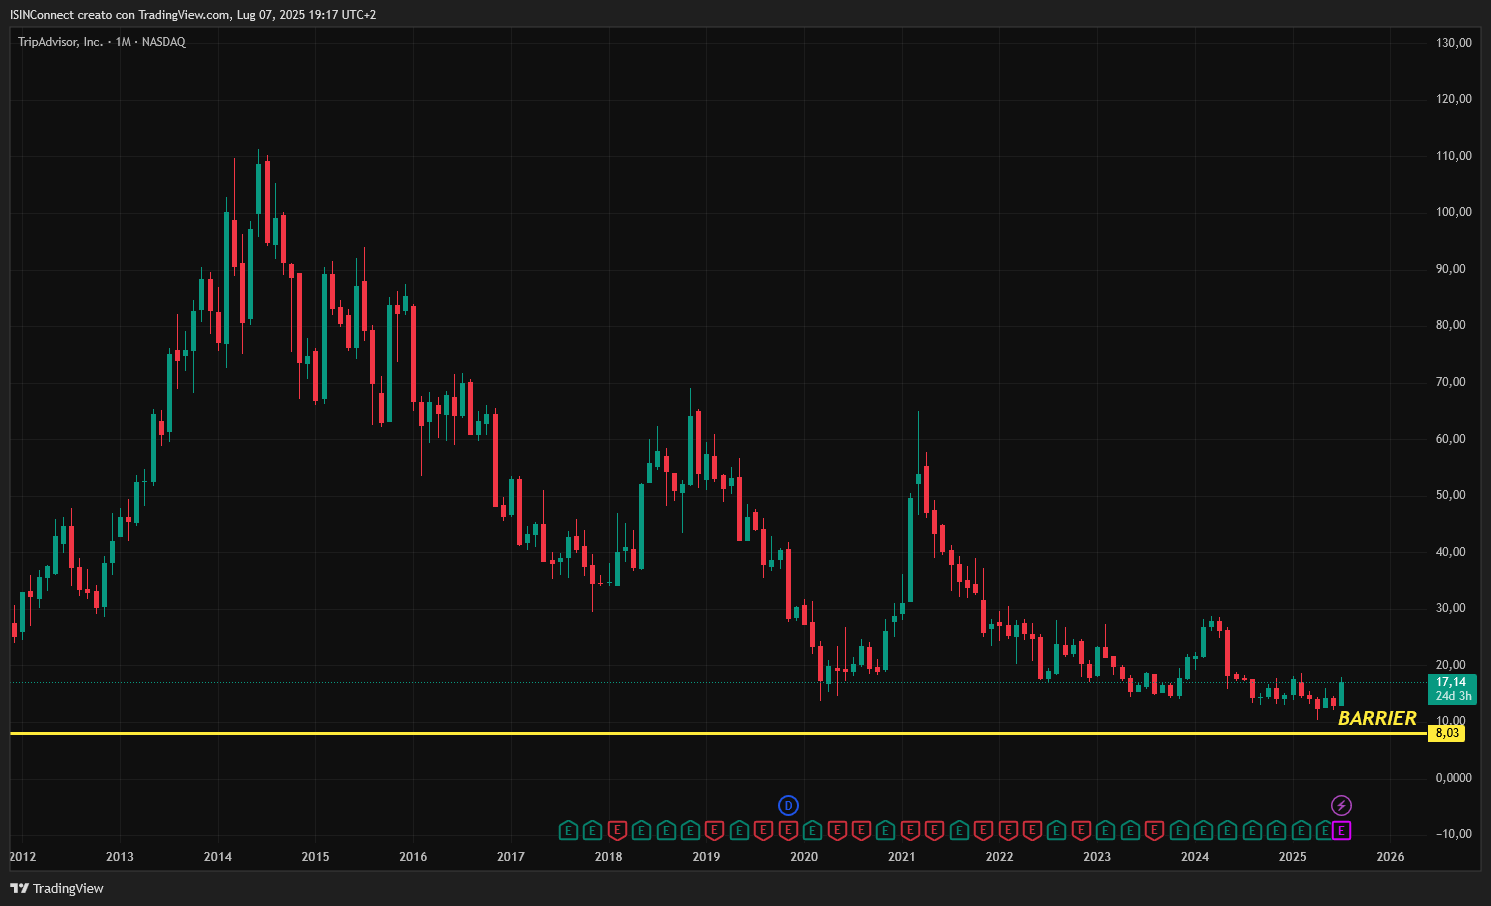Click the 2023 time axis label
This screenshot has width=1491, height=906.
pos(1097,856)
